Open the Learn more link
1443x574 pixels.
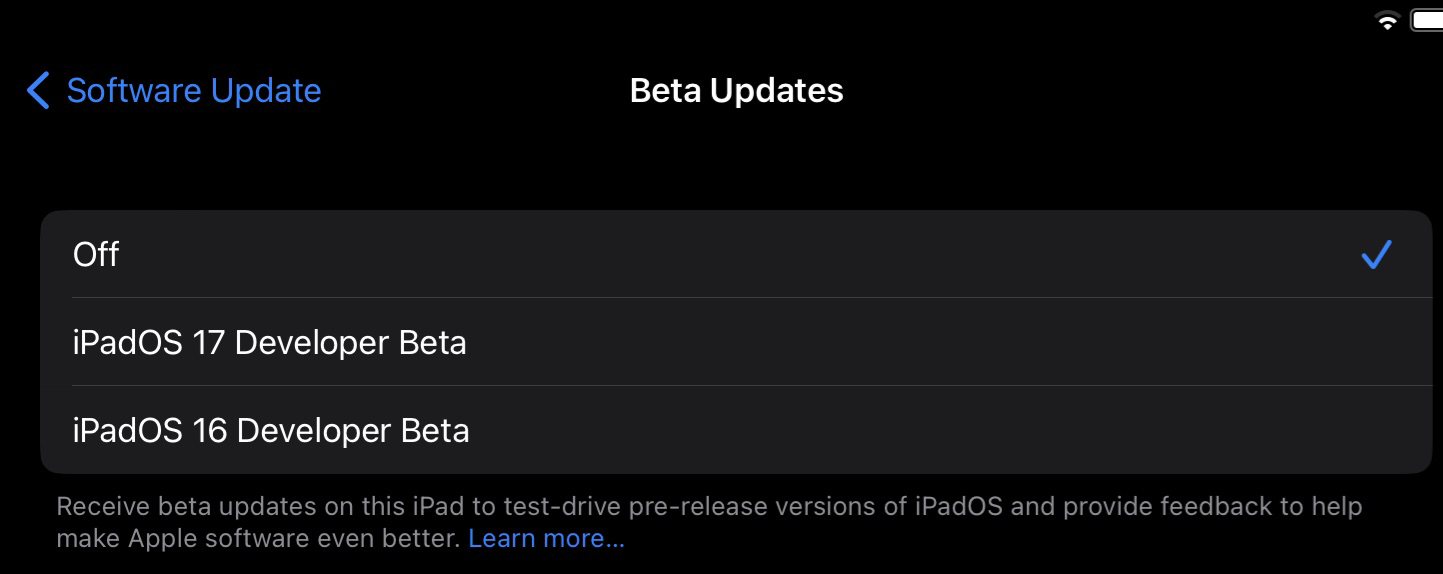coord(546,538)
